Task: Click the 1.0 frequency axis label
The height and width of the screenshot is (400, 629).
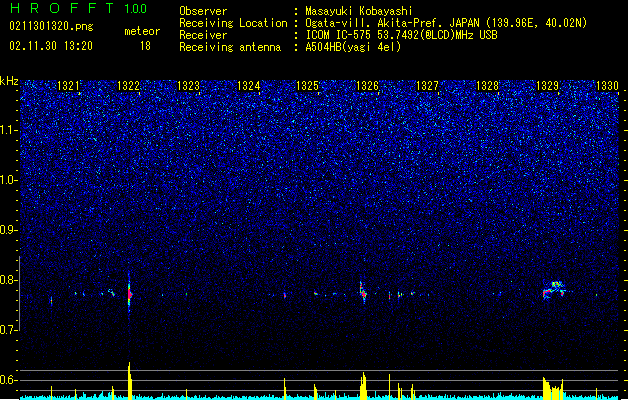Action: [9, 180]
